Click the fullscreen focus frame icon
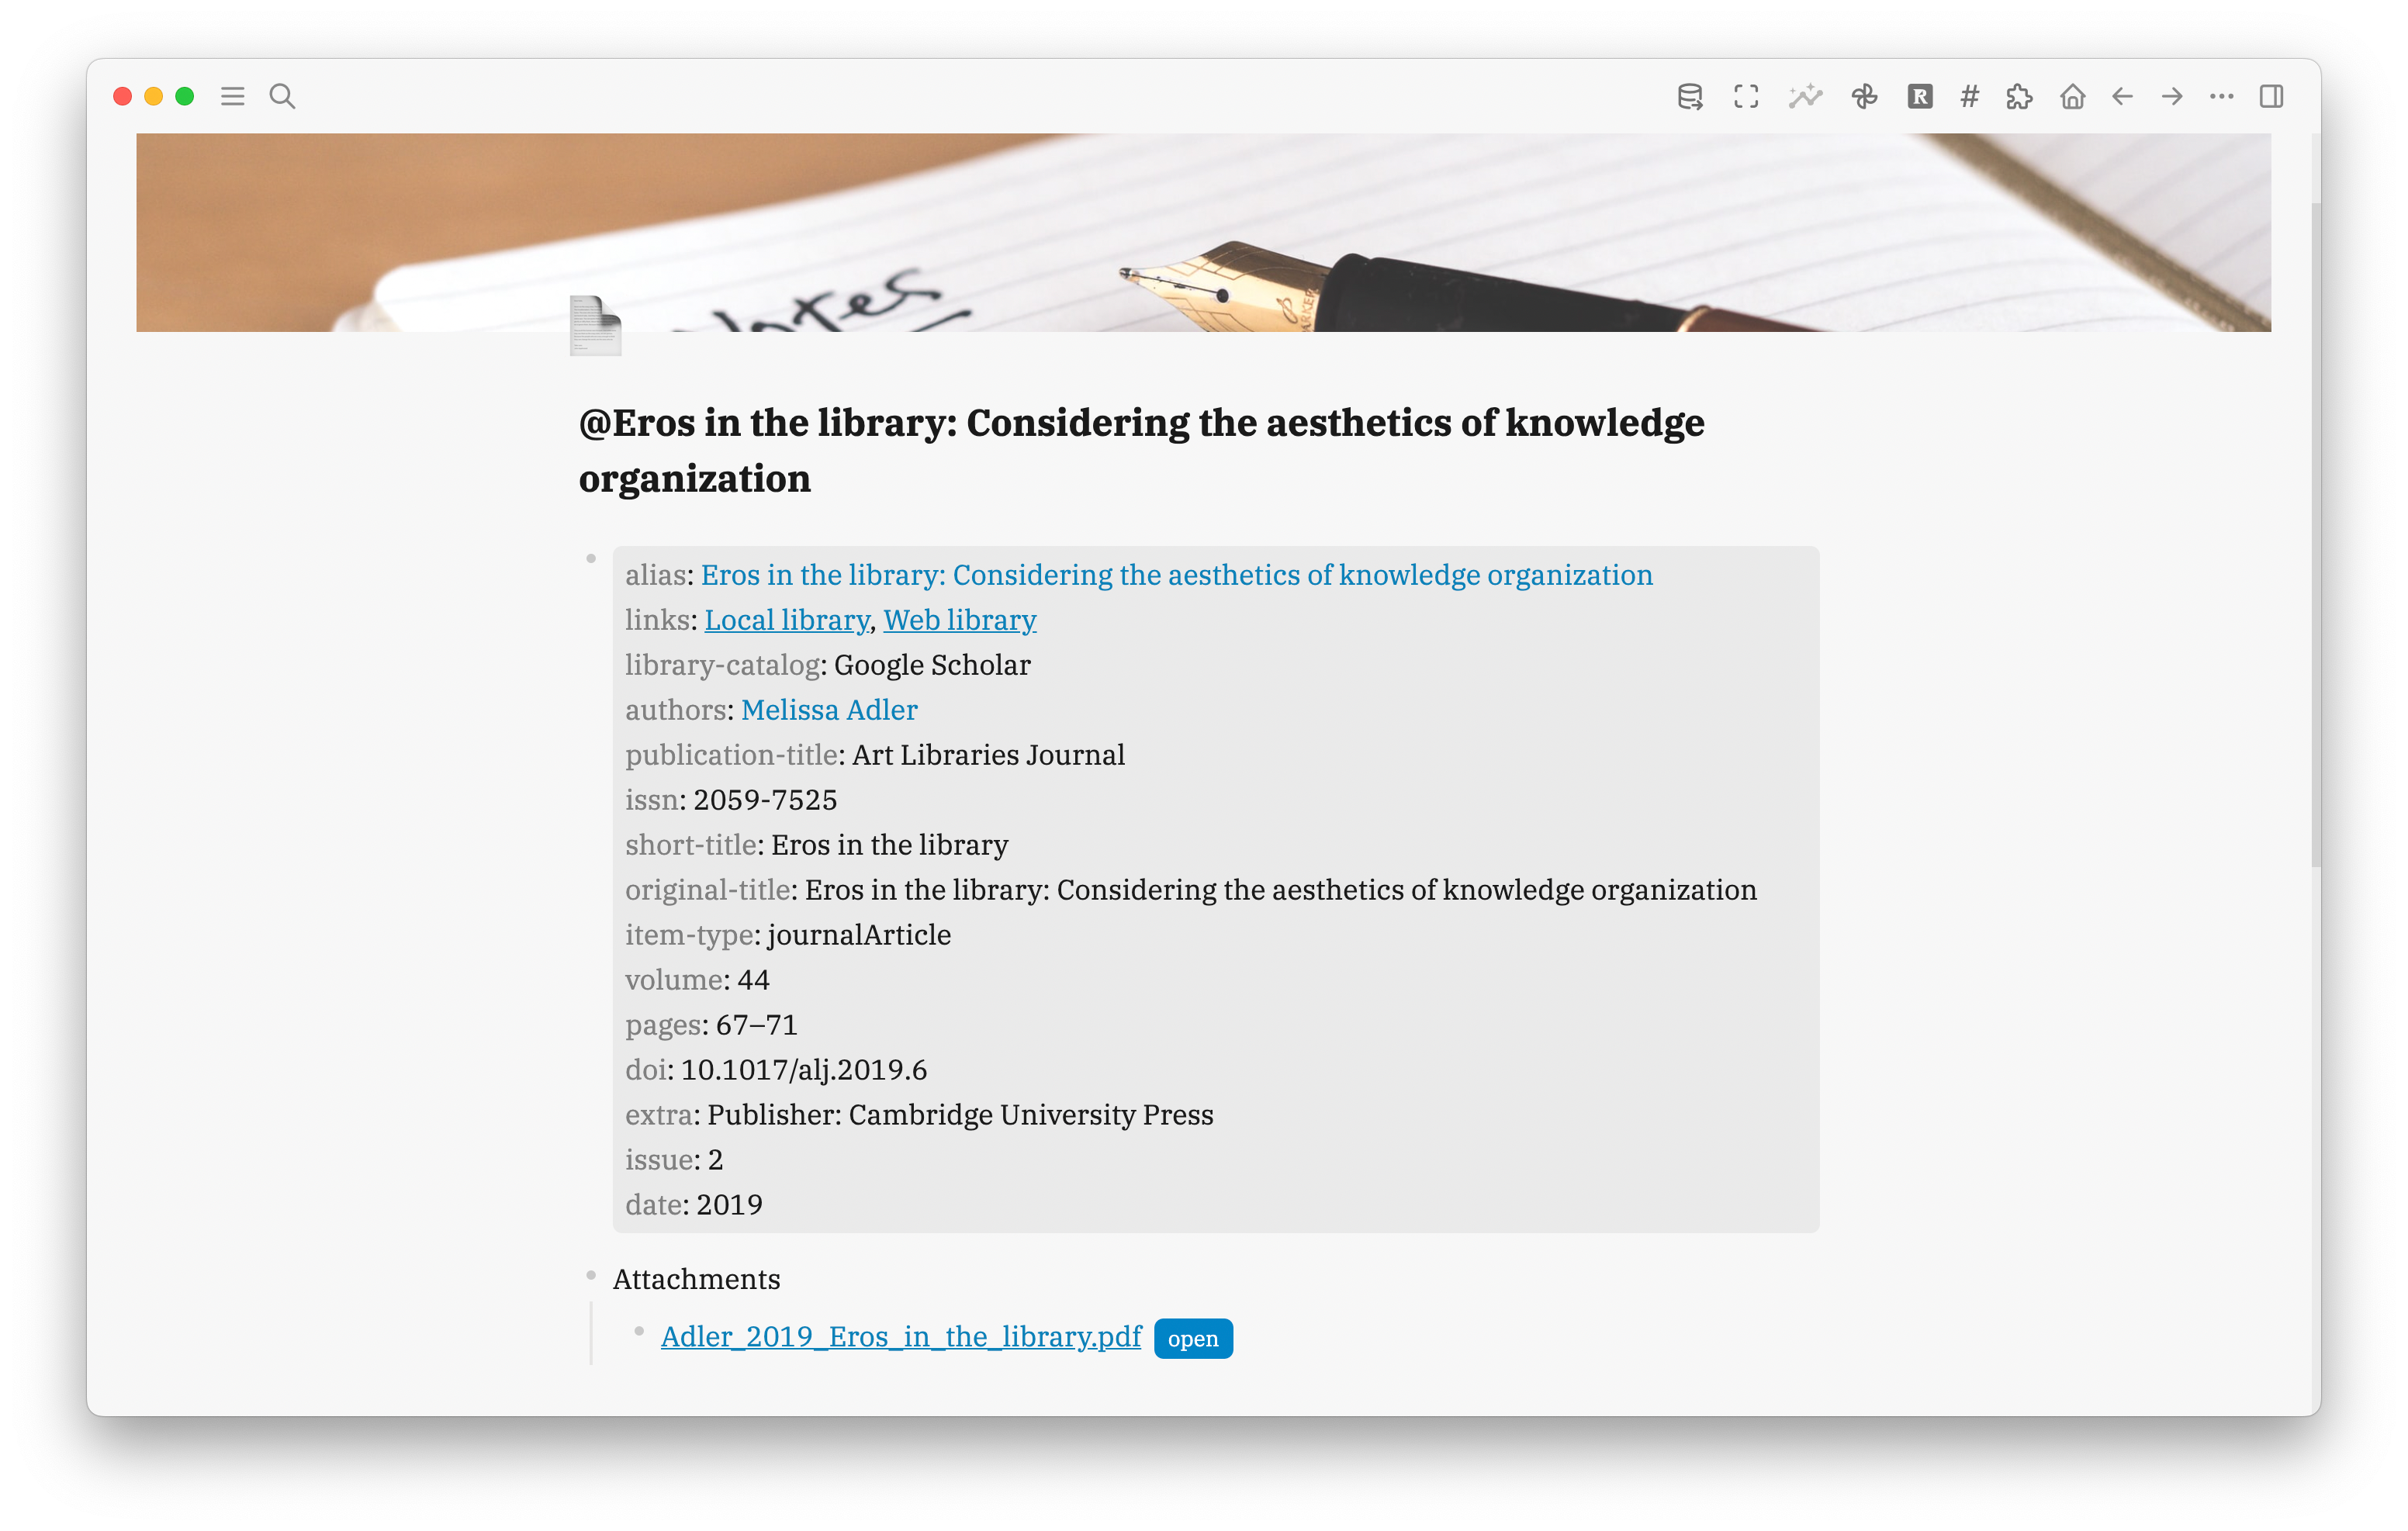Viewport: 2408px width, 1531px height. 1746,97
